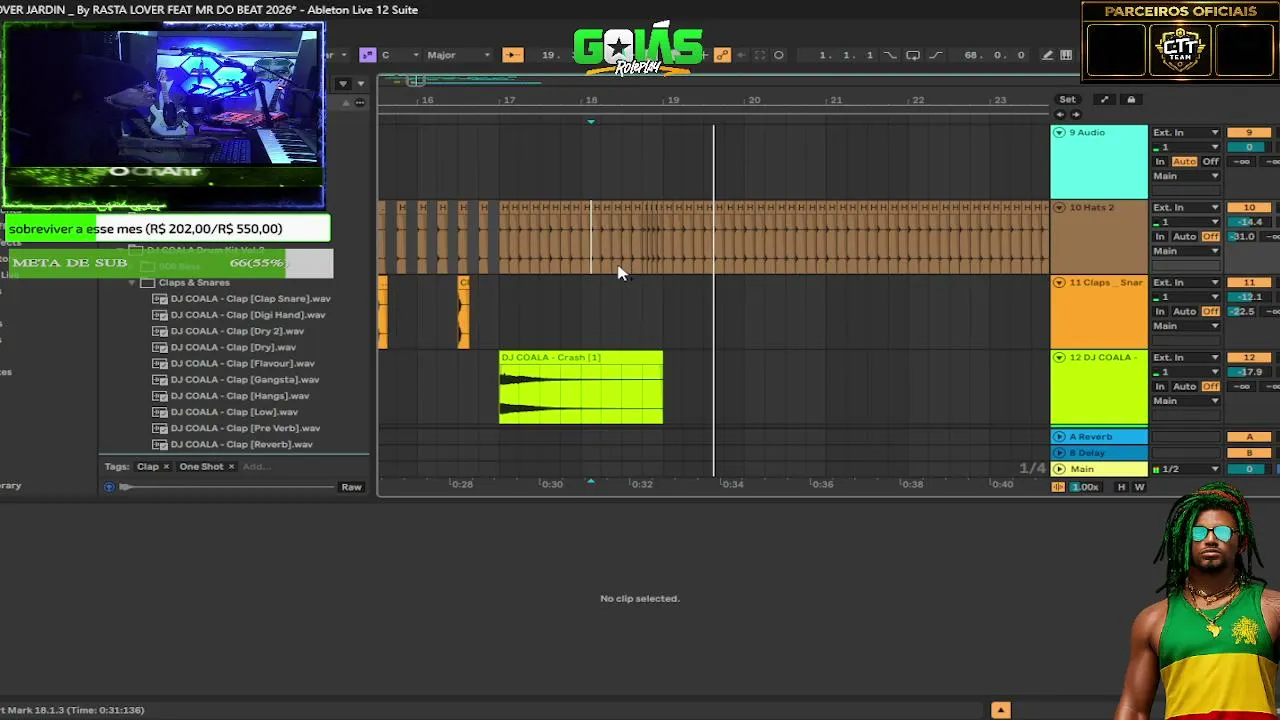Toggle the Loop switch in transport bar
The height and width of the screenshot is (720, 1280).
[x=913, y=55]
